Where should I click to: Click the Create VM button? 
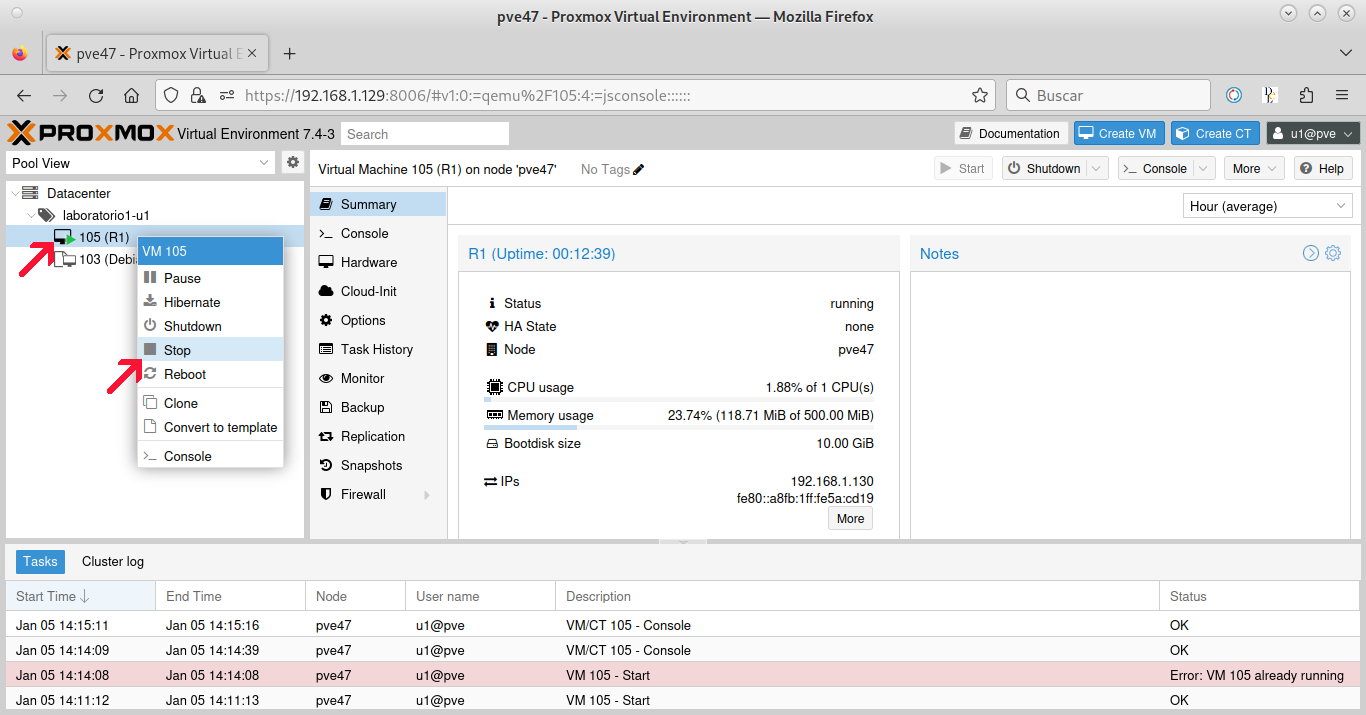[1117, 133]
